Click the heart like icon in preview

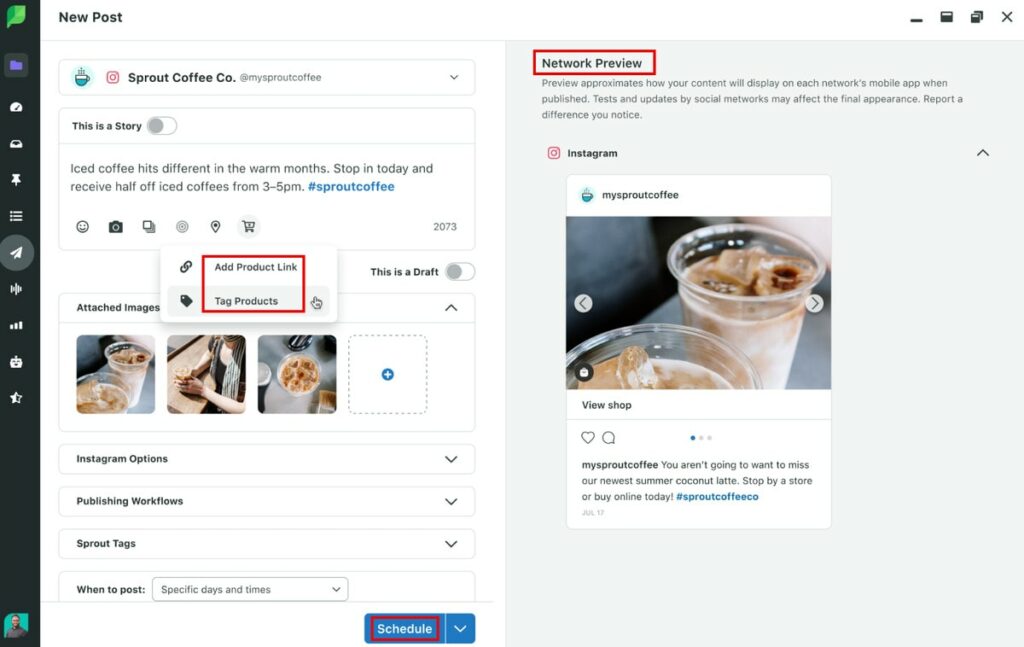[x=588, y=437]
